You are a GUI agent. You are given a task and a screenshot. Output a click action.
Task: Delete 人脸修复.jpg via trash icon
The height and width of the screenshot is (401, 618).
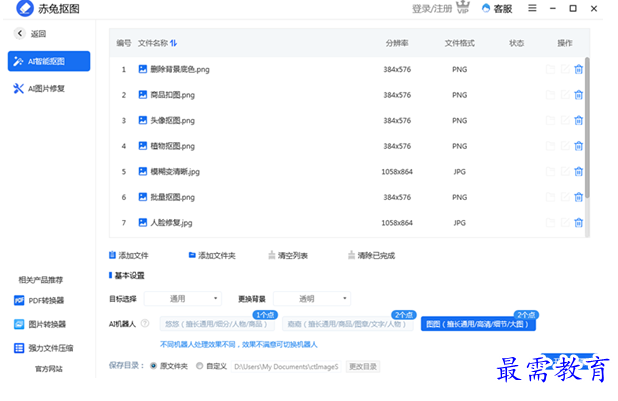coord(578,223)
